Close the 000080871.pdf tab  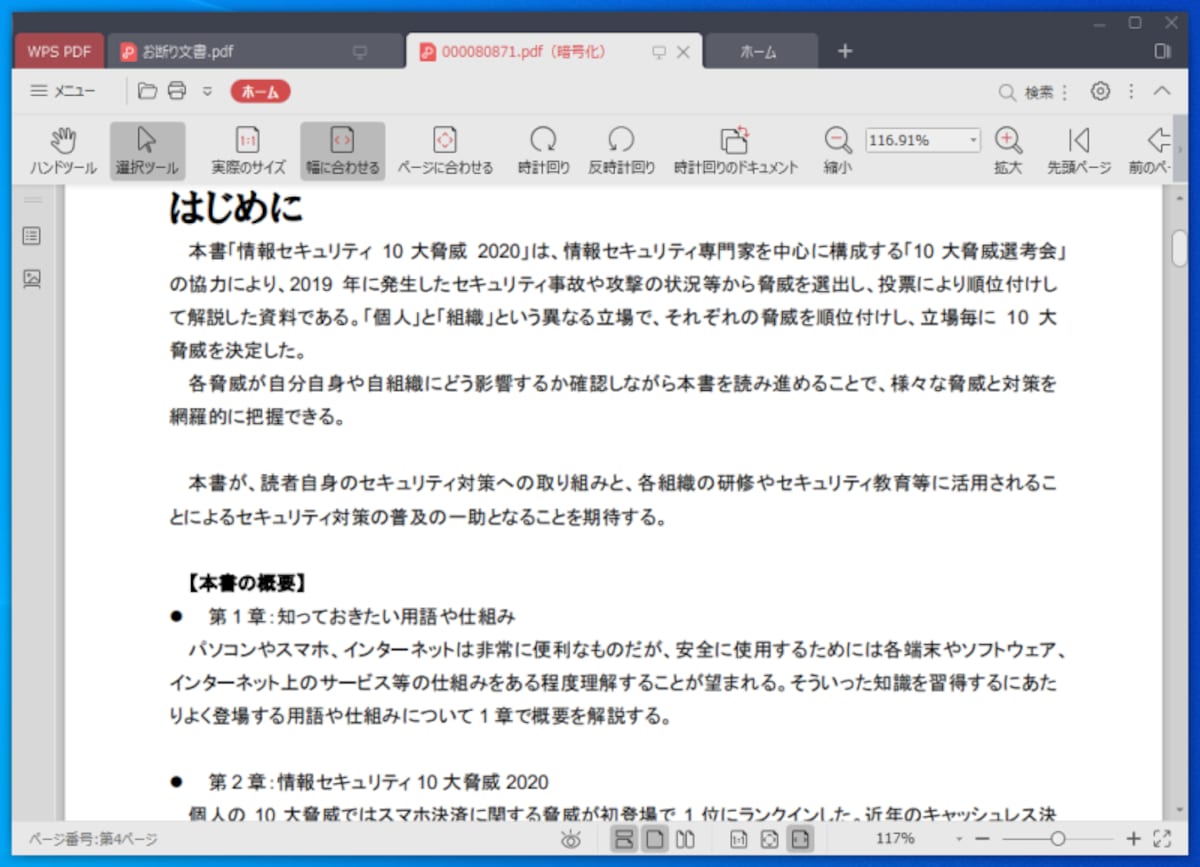(683, 52)
